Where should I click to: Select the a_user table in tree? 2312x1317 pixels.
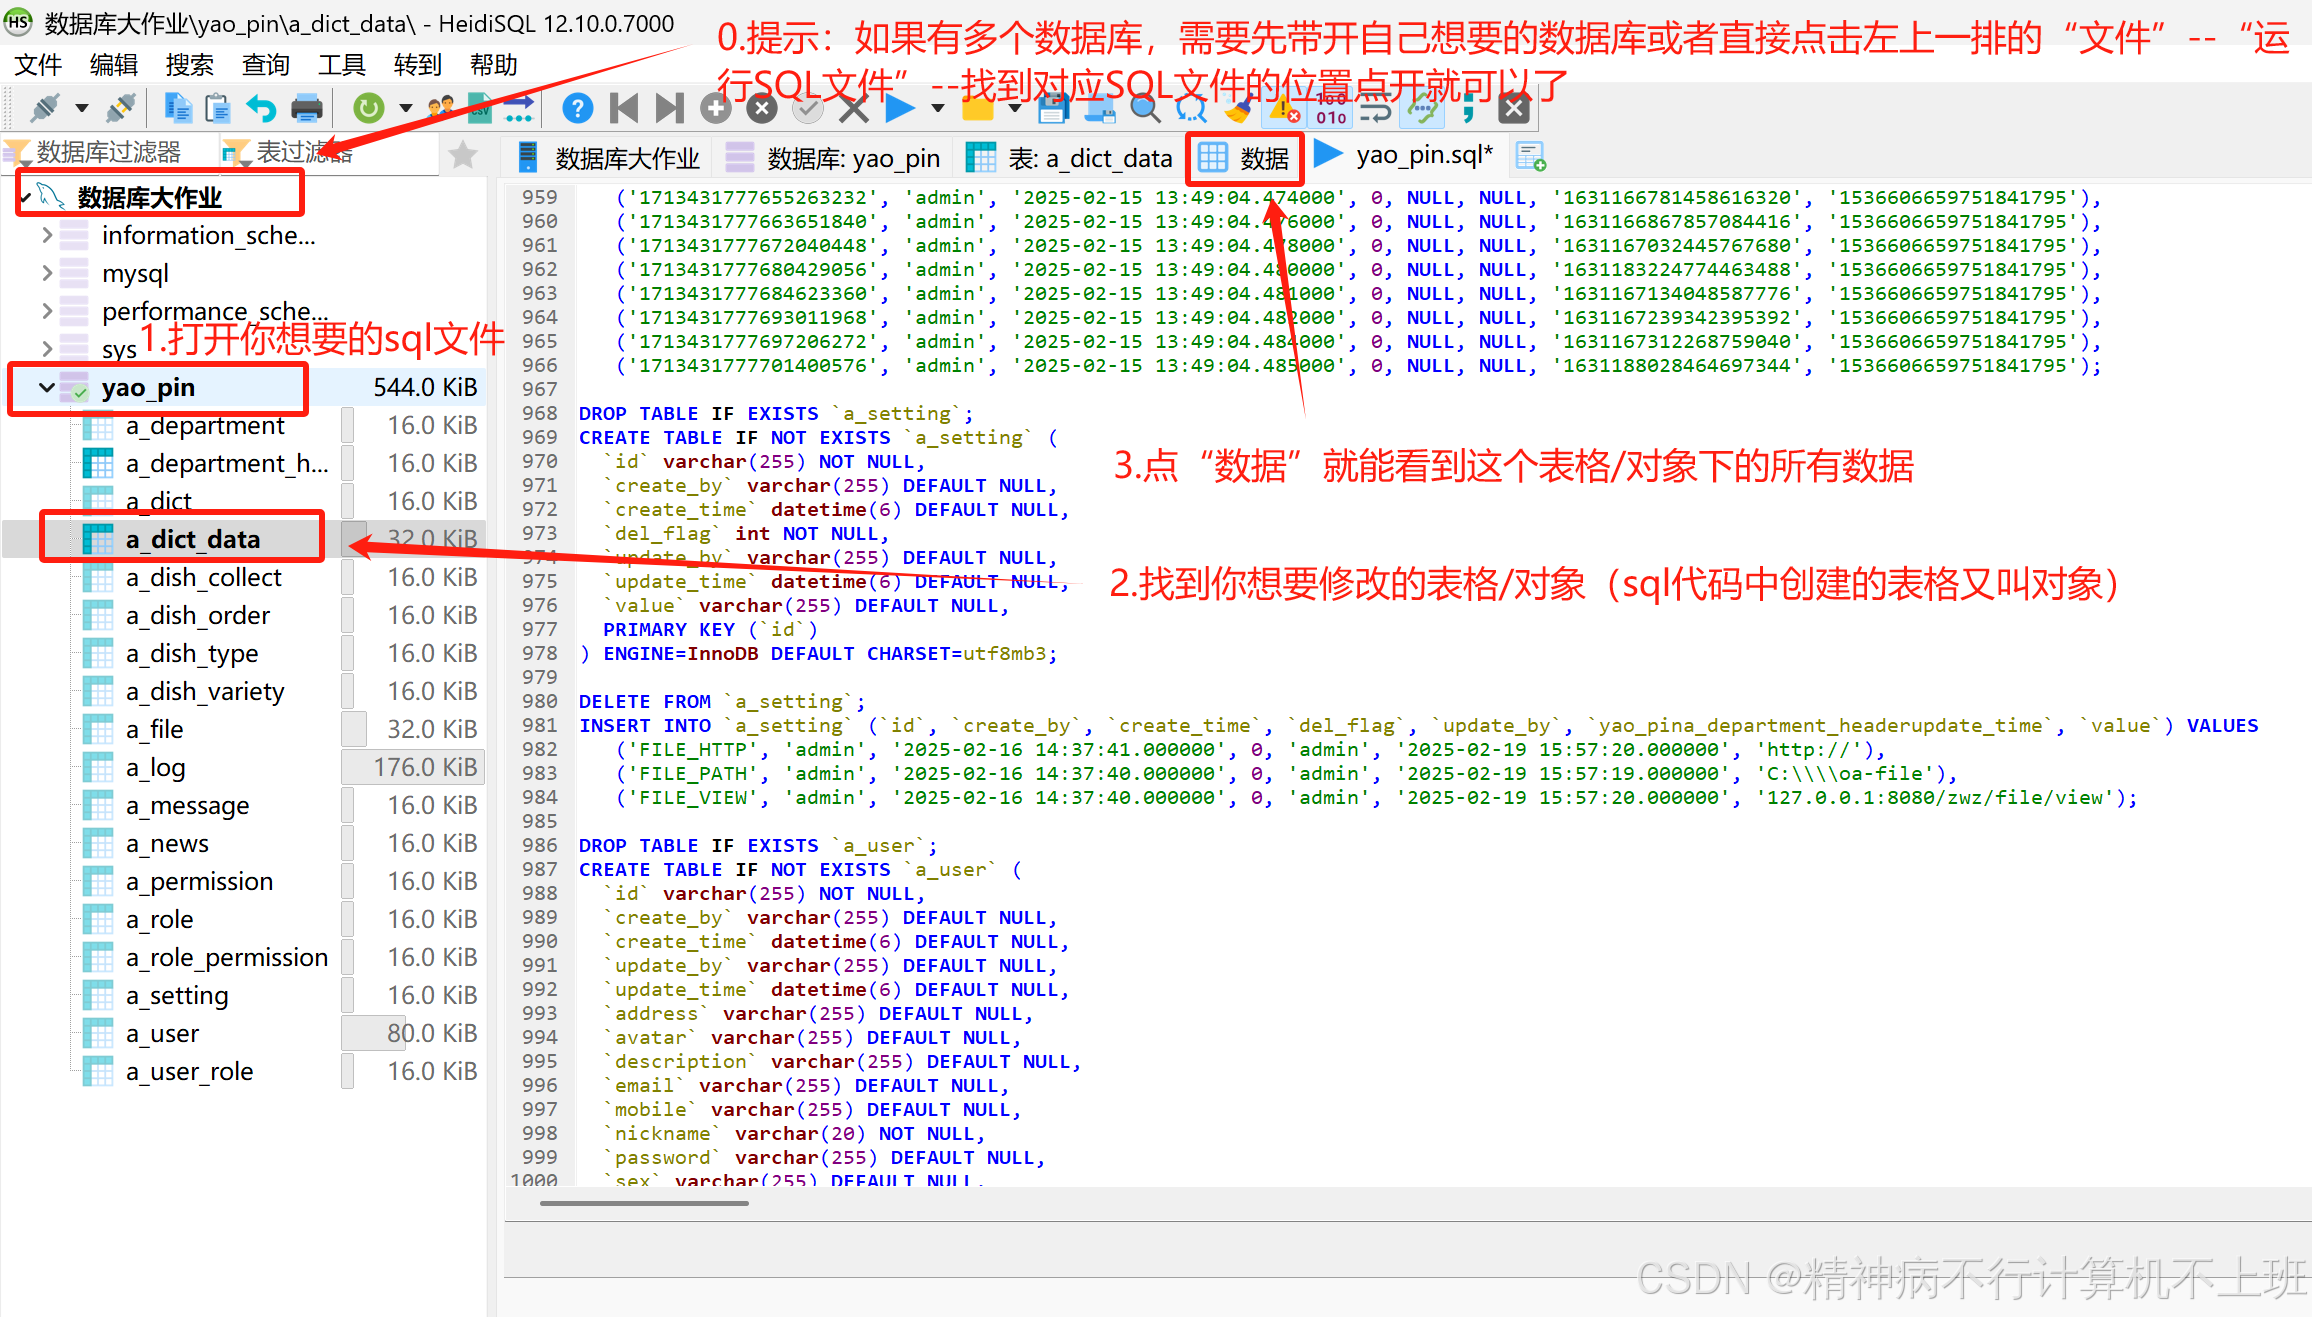coord(162,1033)
